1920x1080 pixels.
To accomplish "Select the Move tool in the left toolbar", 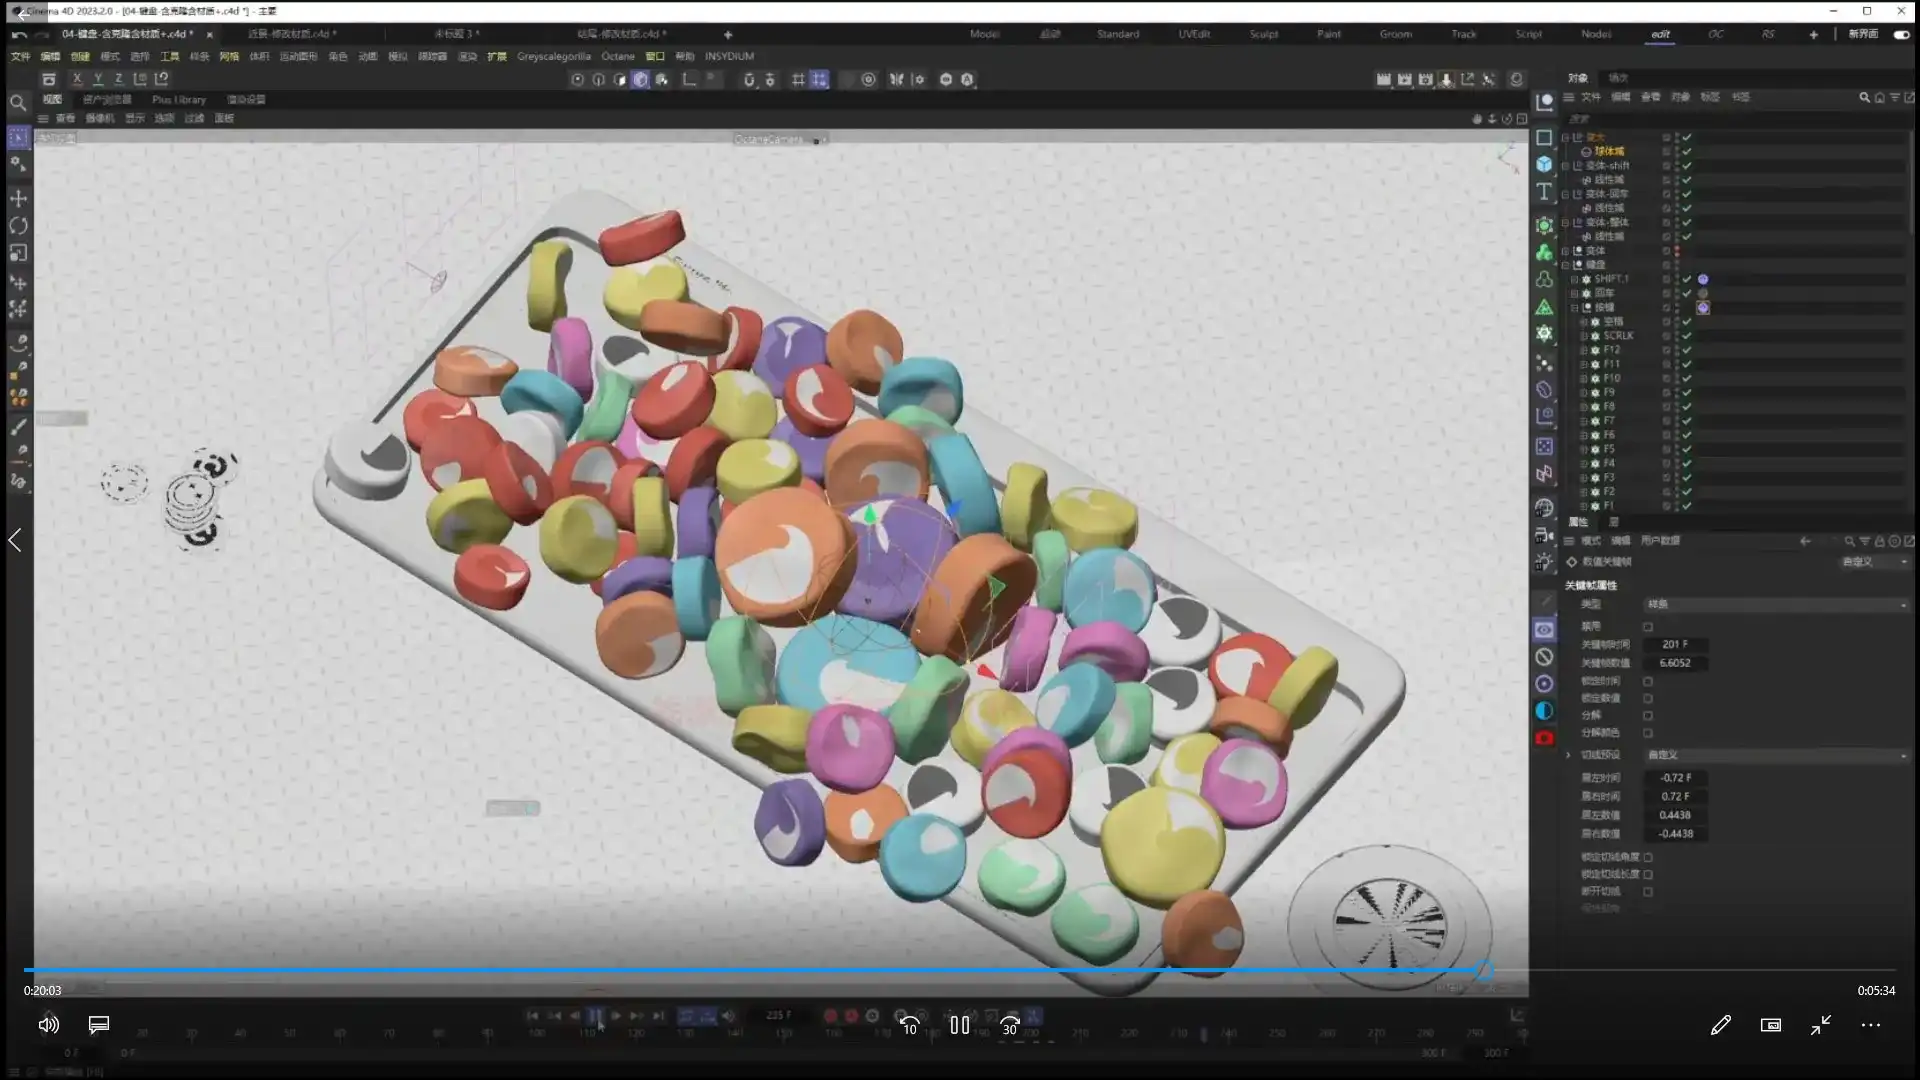I will pos(18,198).
